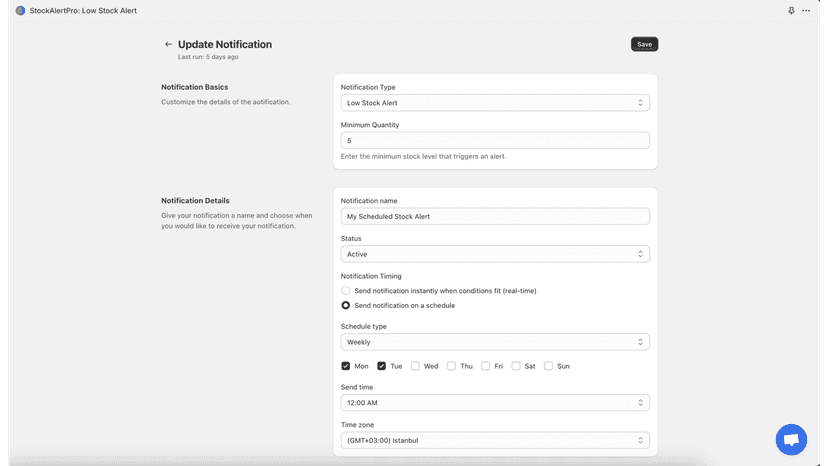Focus the Notification name text field
The height and width of the screenshot is (466, 828).
(x=495, y=217)
